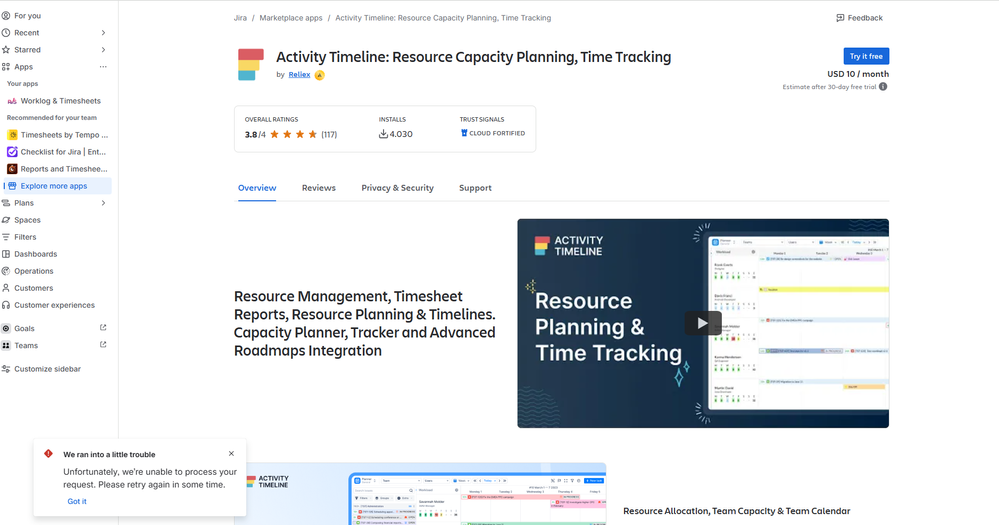Open the Reliex vendor link

tap(299, 75)
